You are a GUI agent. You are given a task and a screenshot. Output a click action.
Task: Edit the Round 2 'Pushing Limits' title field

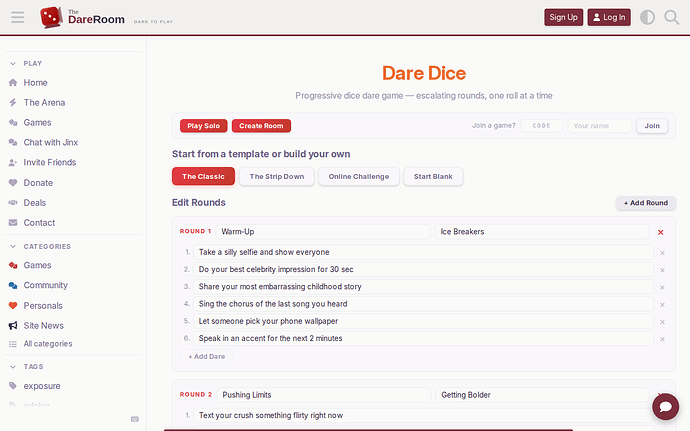pyautogui.click(x=324, y=395)
